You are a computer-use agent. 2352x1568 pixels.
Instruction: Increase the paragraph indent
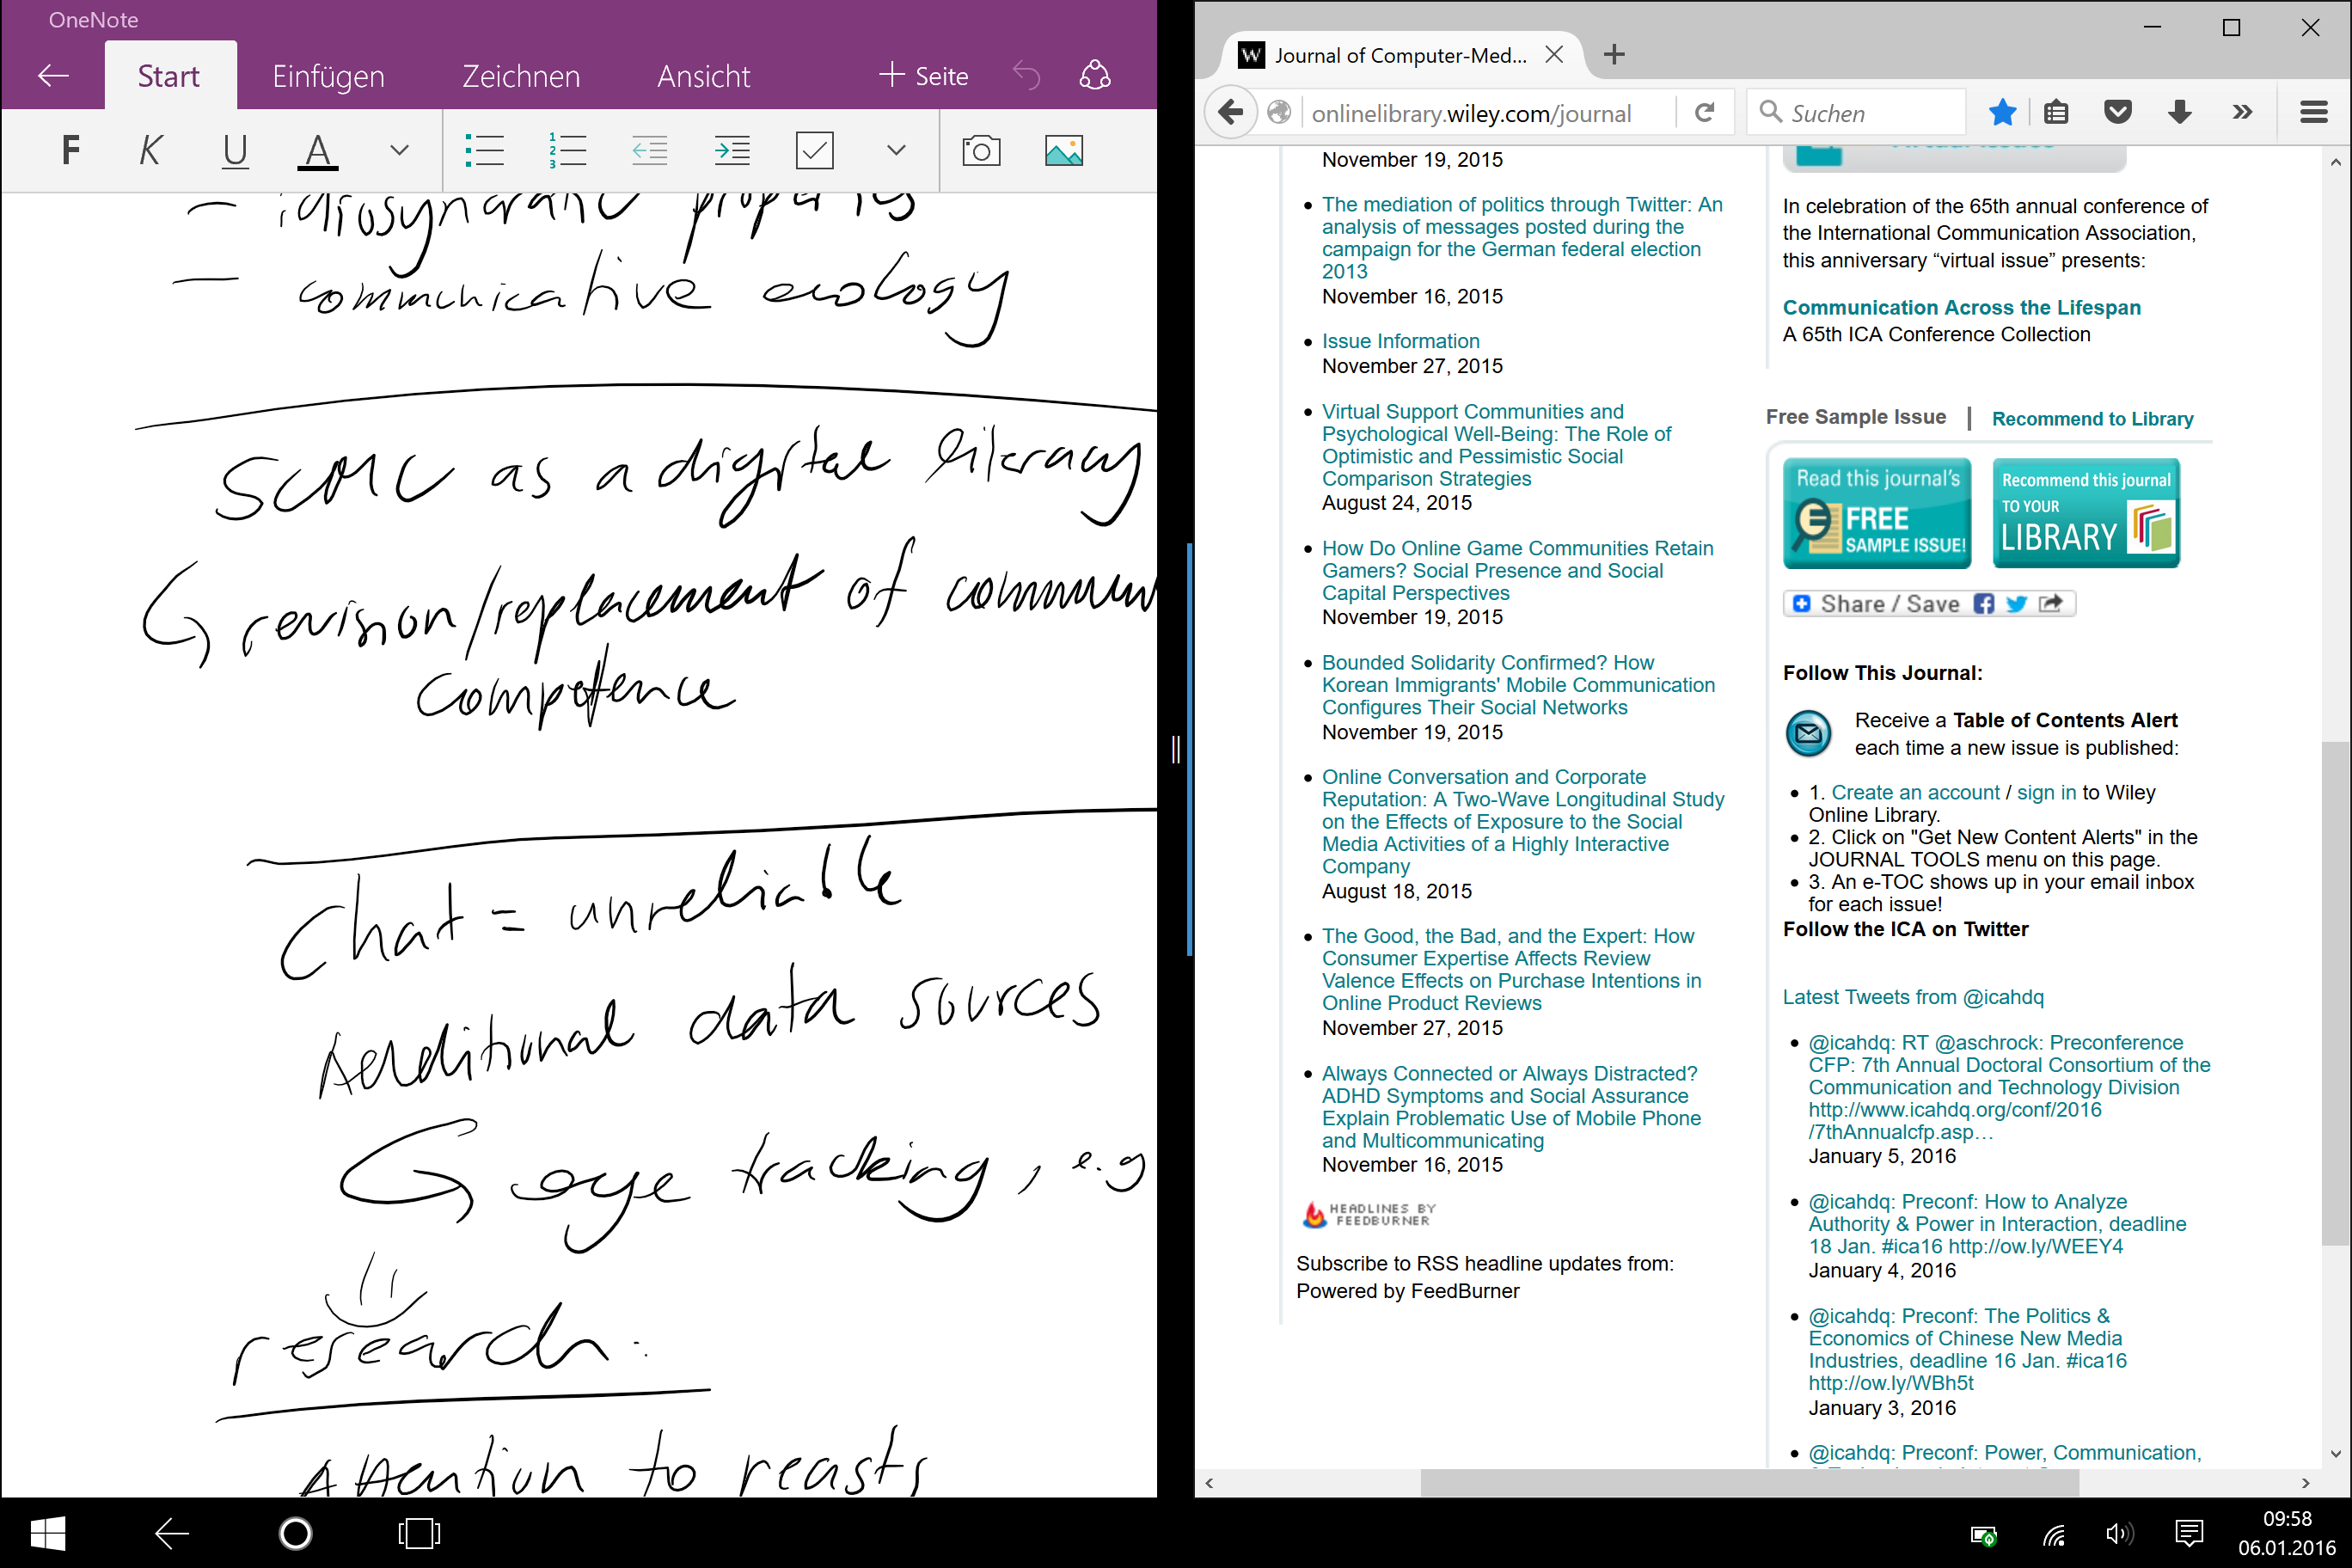coord(732,151)
